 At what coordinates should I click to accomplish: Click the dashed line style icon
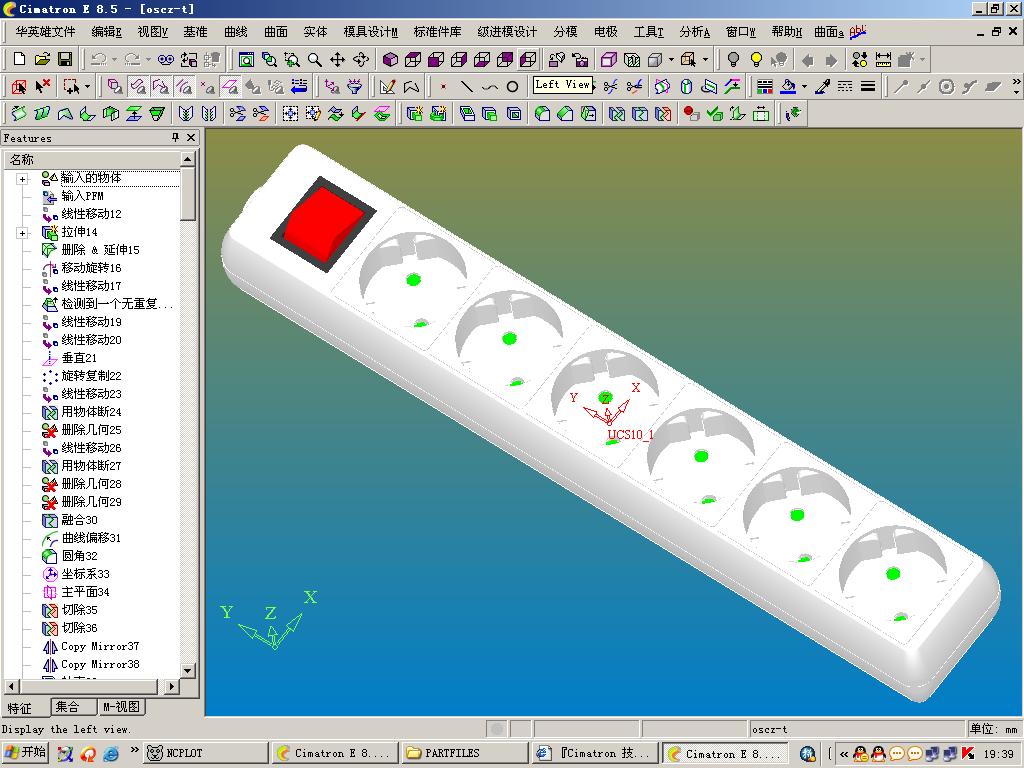[x=845, y=86]
